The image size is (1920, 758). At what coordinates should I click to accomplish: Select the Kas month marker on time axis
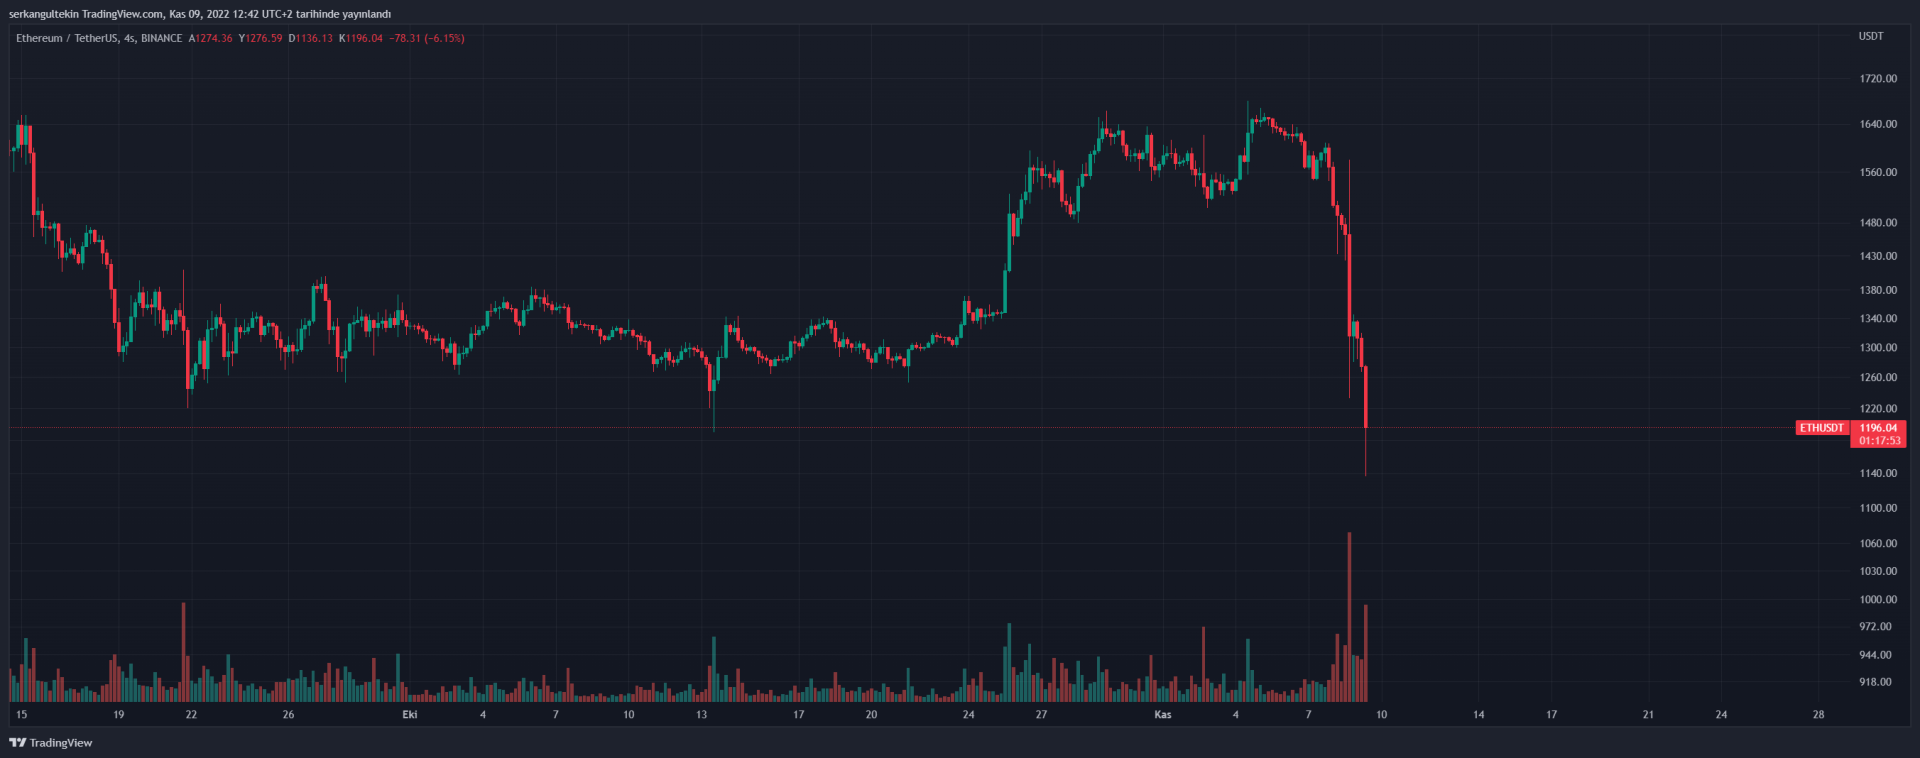(1163, 715)
